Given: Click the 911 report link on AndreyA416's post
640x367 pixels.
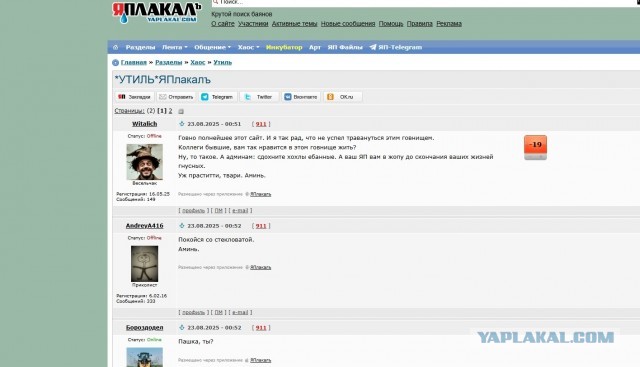Looking at the screenshot, I should point(261,226).
